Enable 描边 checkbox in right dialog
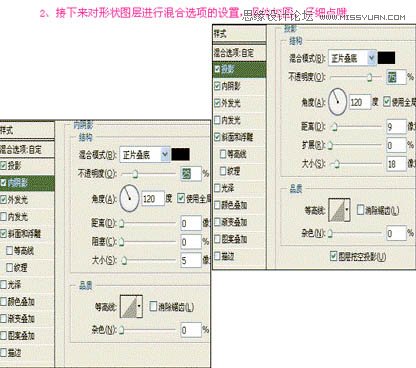The image size is (416, 368). coord(217,256)
